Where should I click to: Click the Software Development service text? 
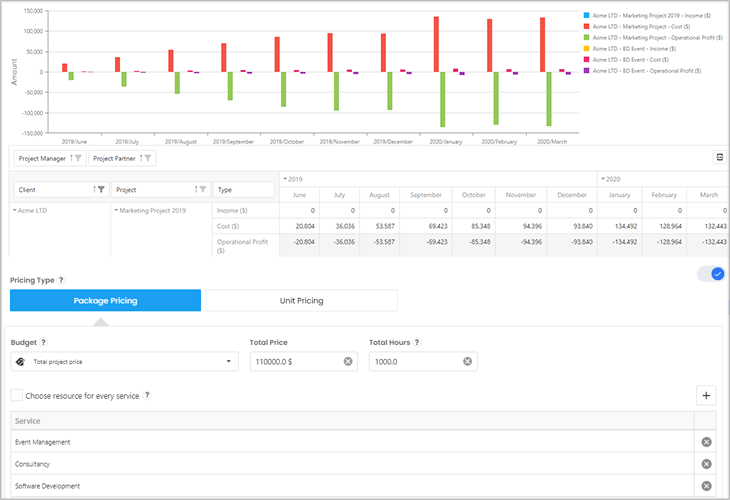pyautogui.click(x=47, y=486)
